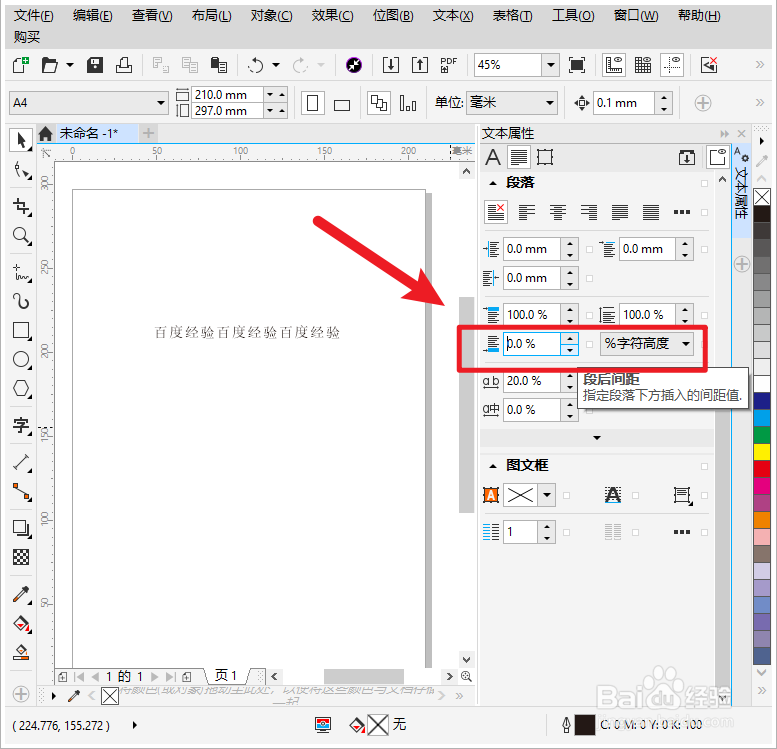The image size is (777, 749).
Task: Open the 效果 menu
Action: [x=333, y=16]
